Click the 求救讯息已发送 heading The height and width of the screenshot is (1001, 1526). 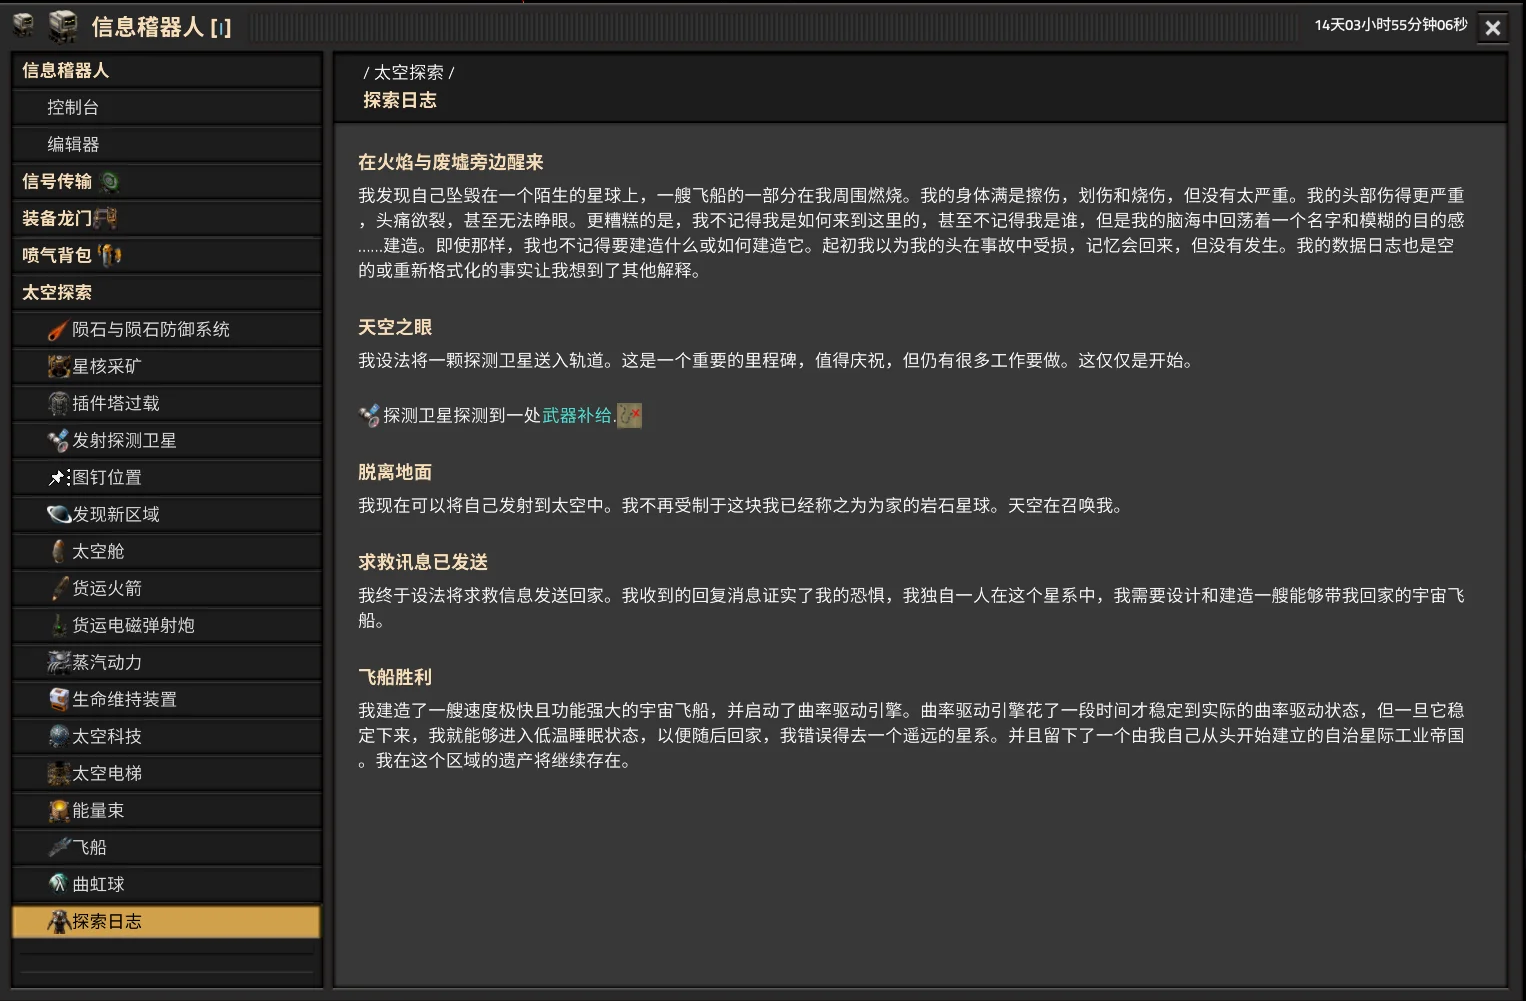click(x=423, y=562)
